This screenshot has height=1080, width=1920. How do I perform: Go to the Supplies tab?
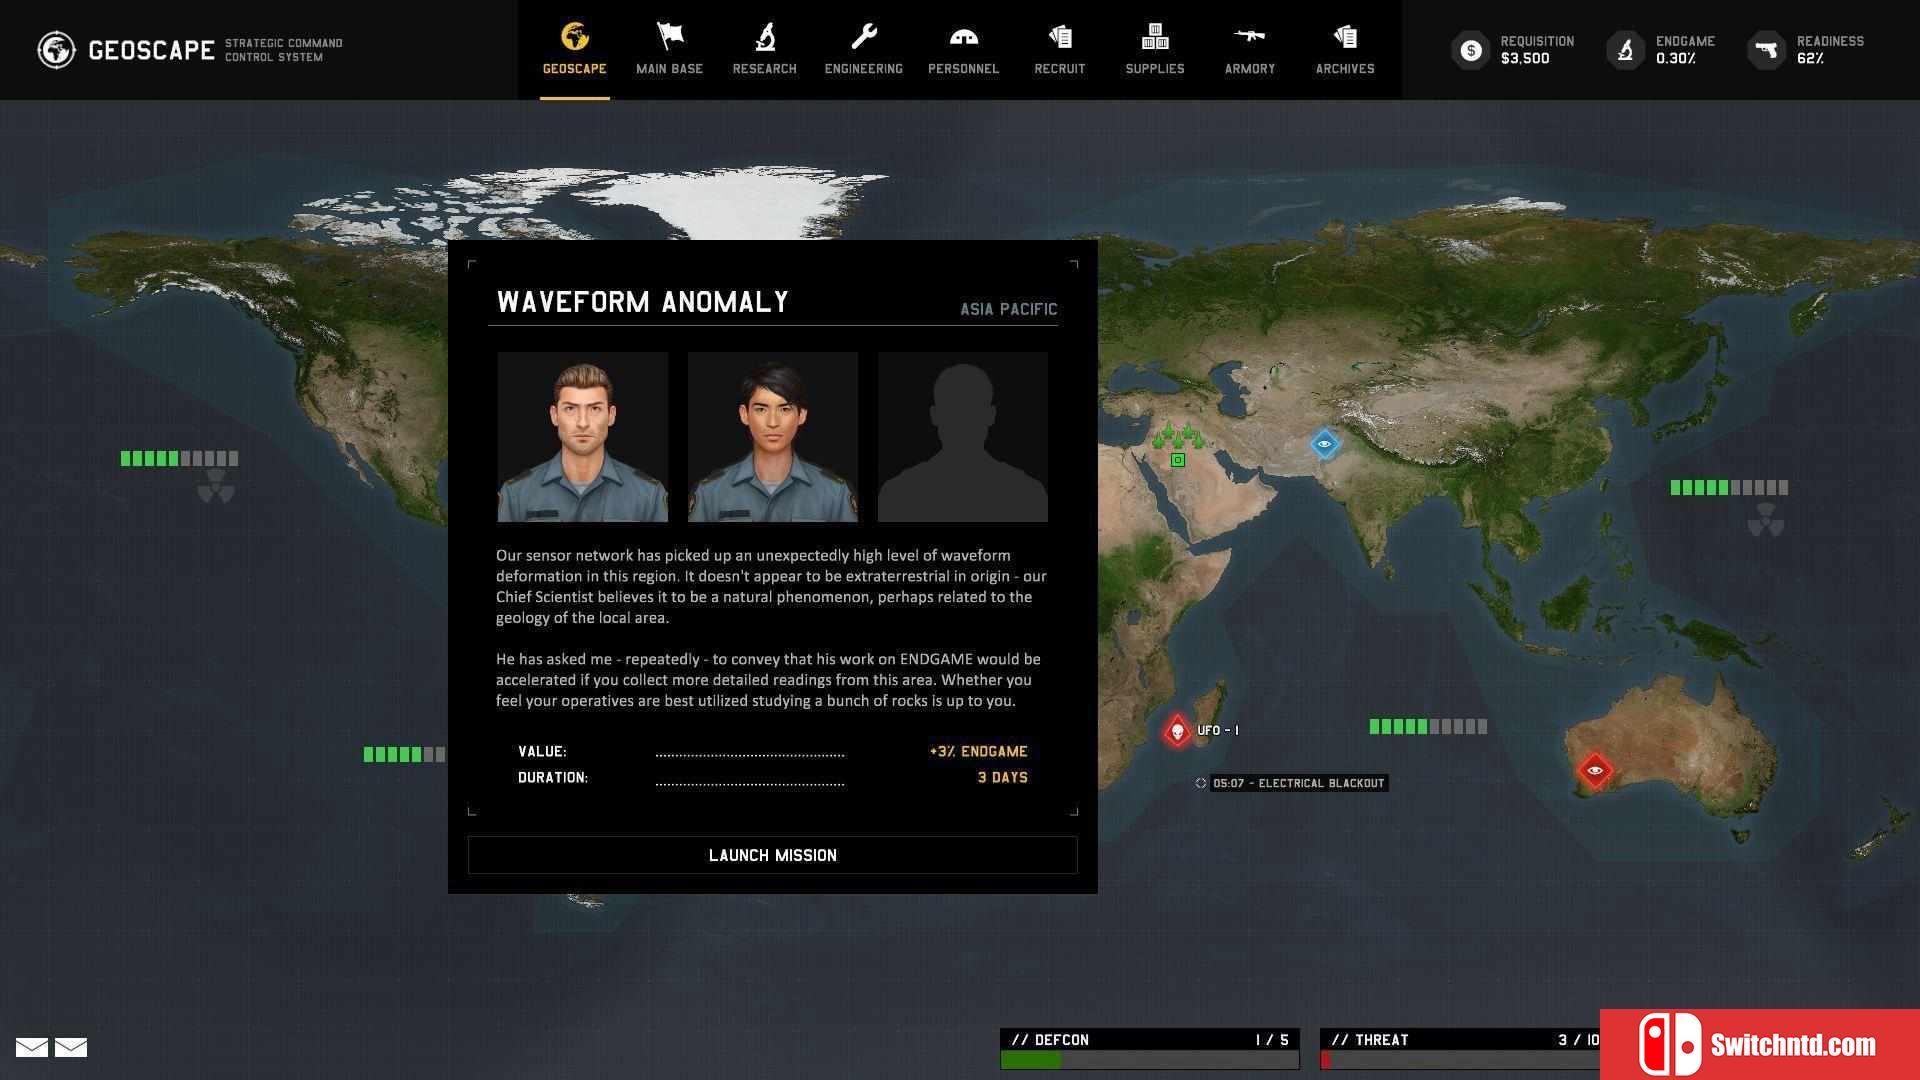point(1154,49)
